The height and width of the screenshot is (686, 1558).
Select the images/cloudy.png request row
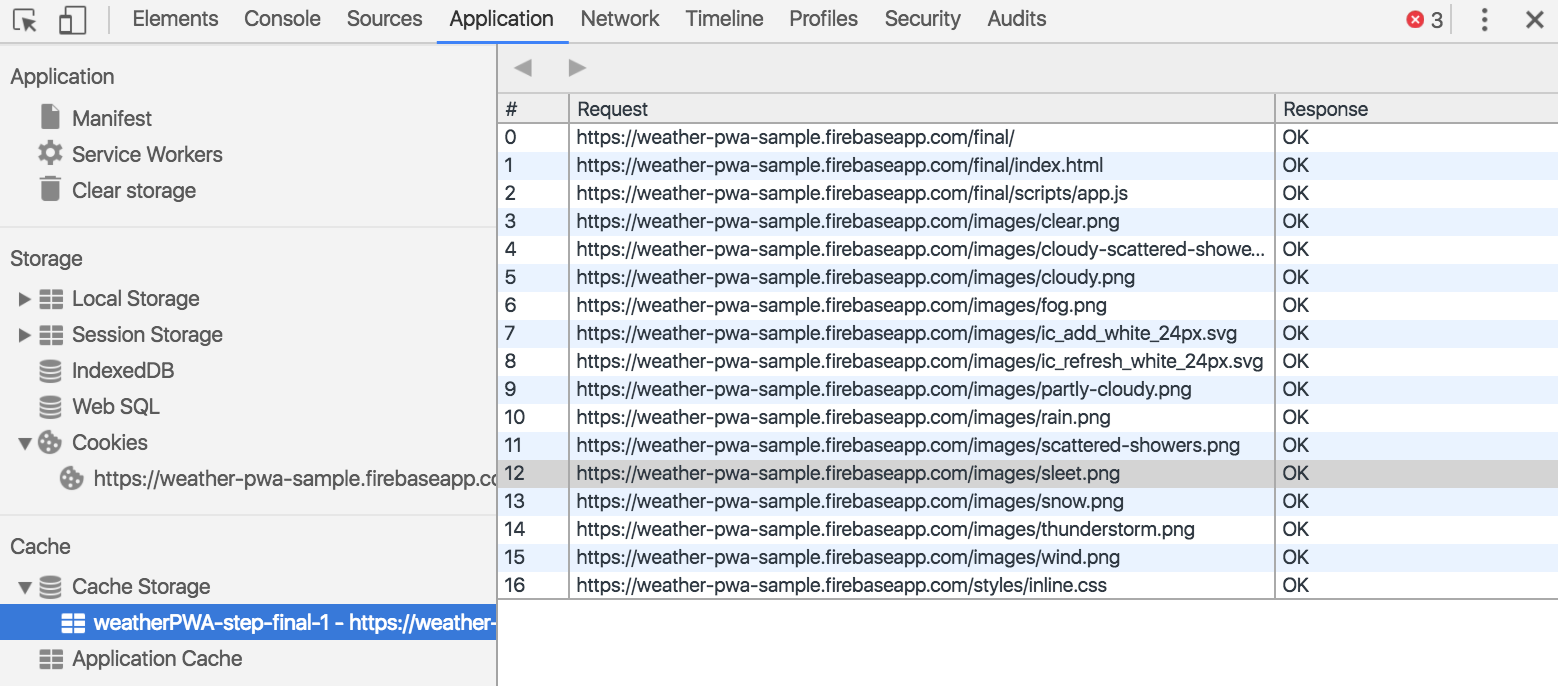point(1028,277)
